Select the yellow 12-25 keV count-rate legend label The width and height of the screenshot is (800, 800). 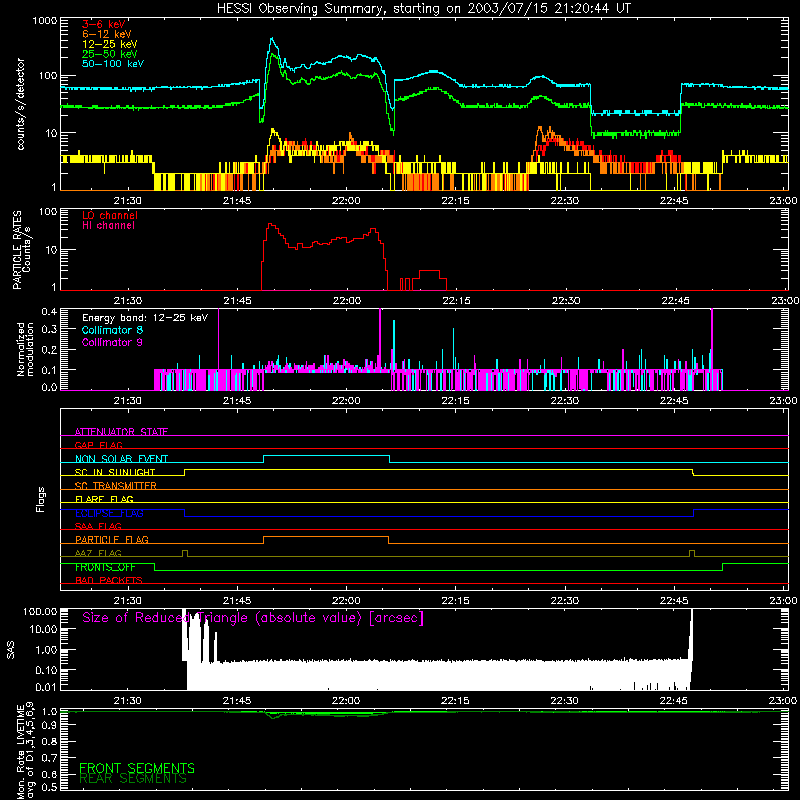110,44
